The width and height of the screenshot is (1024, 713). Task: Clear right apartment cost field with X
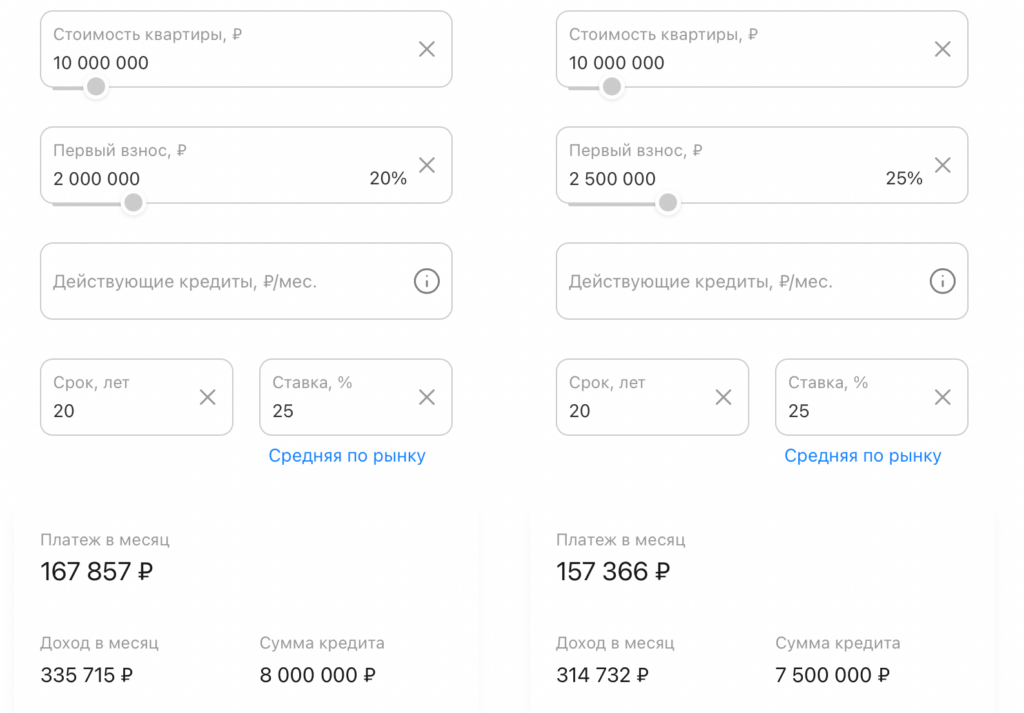942,49
